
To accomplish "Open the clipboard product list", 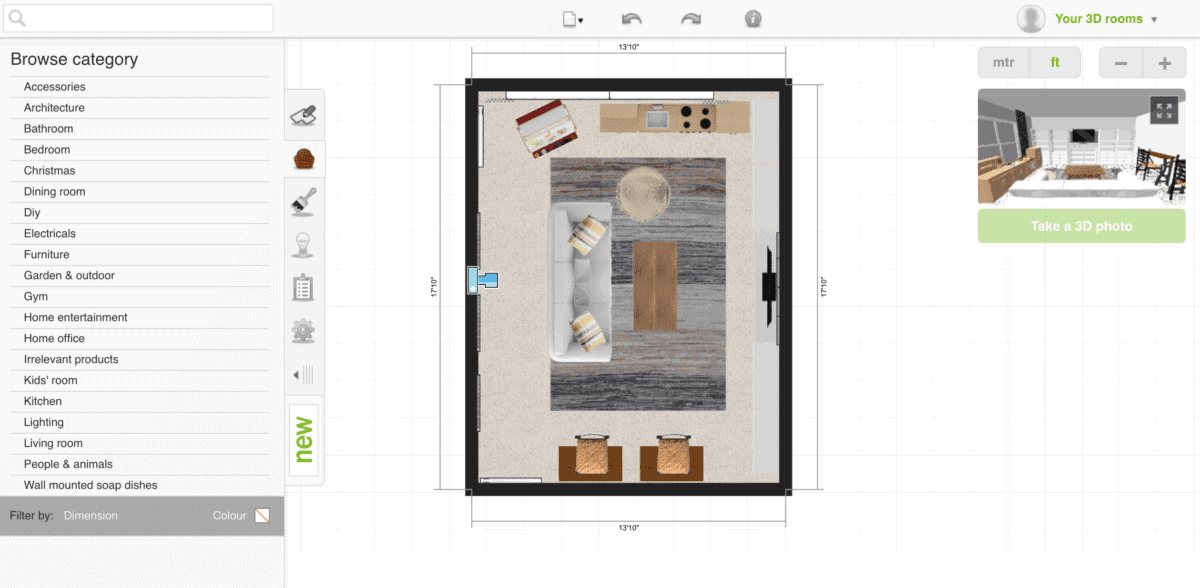I will click(303, 288).
